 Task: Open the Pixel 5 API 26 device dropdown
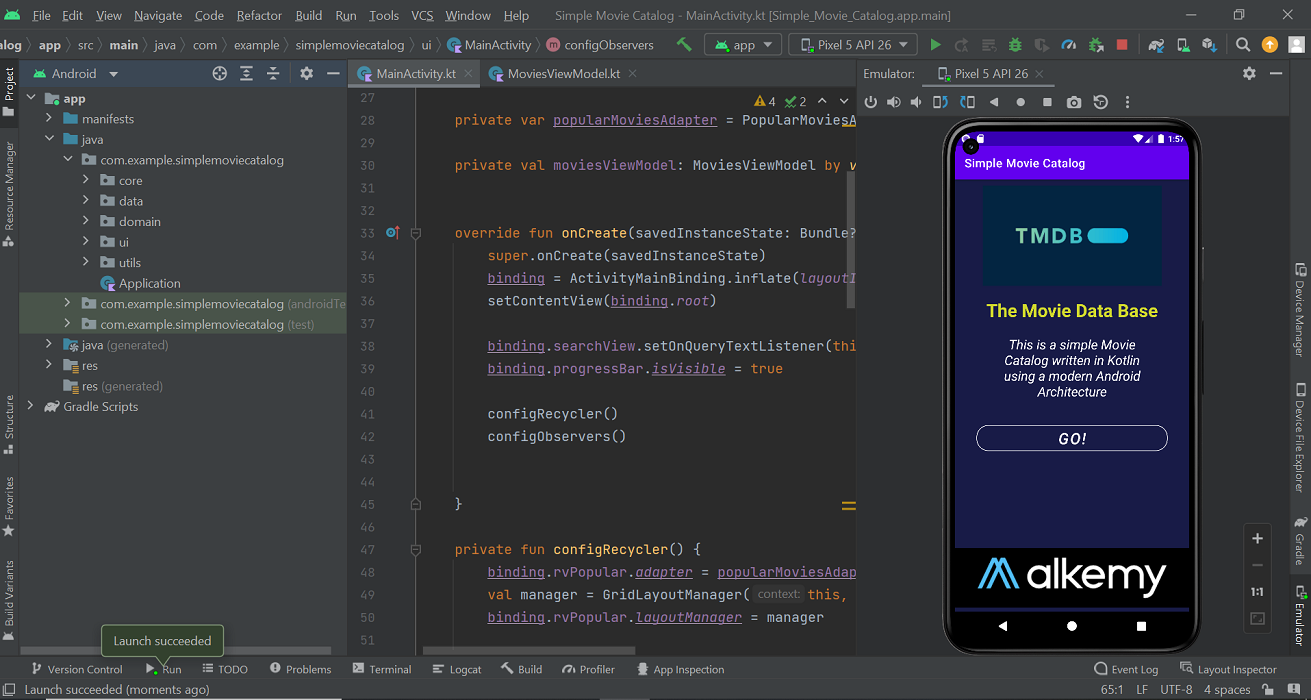coord(852,45)
